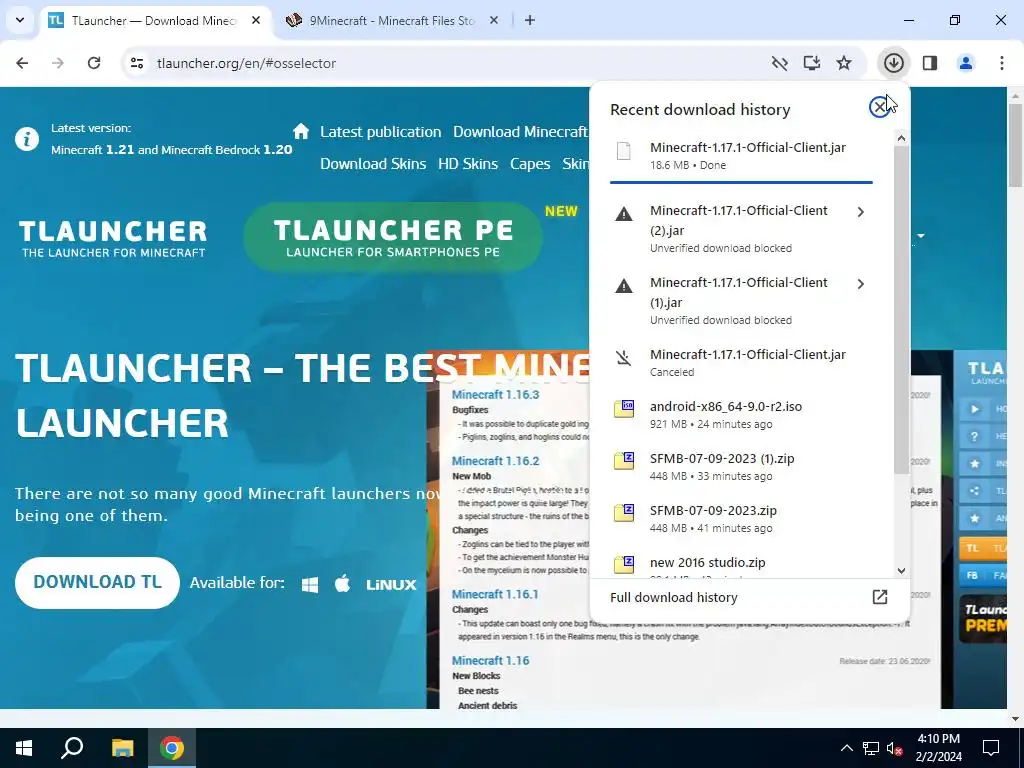1024x768 pixels.
Task: Open the Capes menu link
Action: 530,164
